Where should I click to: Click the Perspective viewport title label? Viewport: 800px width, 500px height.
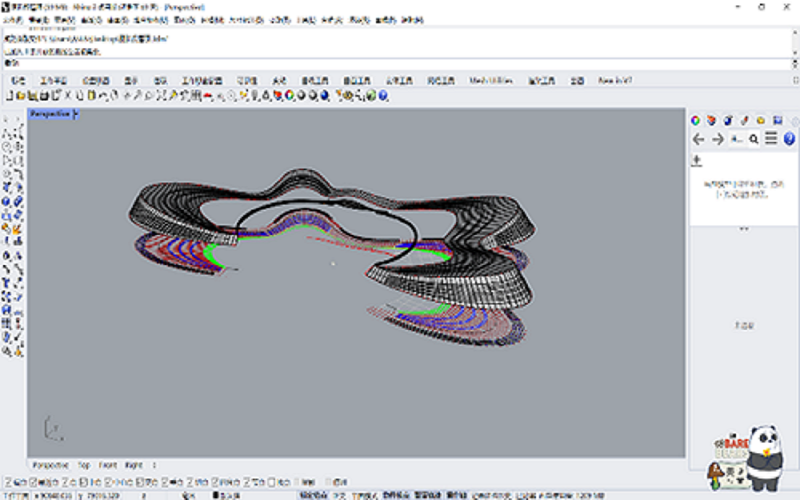pos(49,114)
